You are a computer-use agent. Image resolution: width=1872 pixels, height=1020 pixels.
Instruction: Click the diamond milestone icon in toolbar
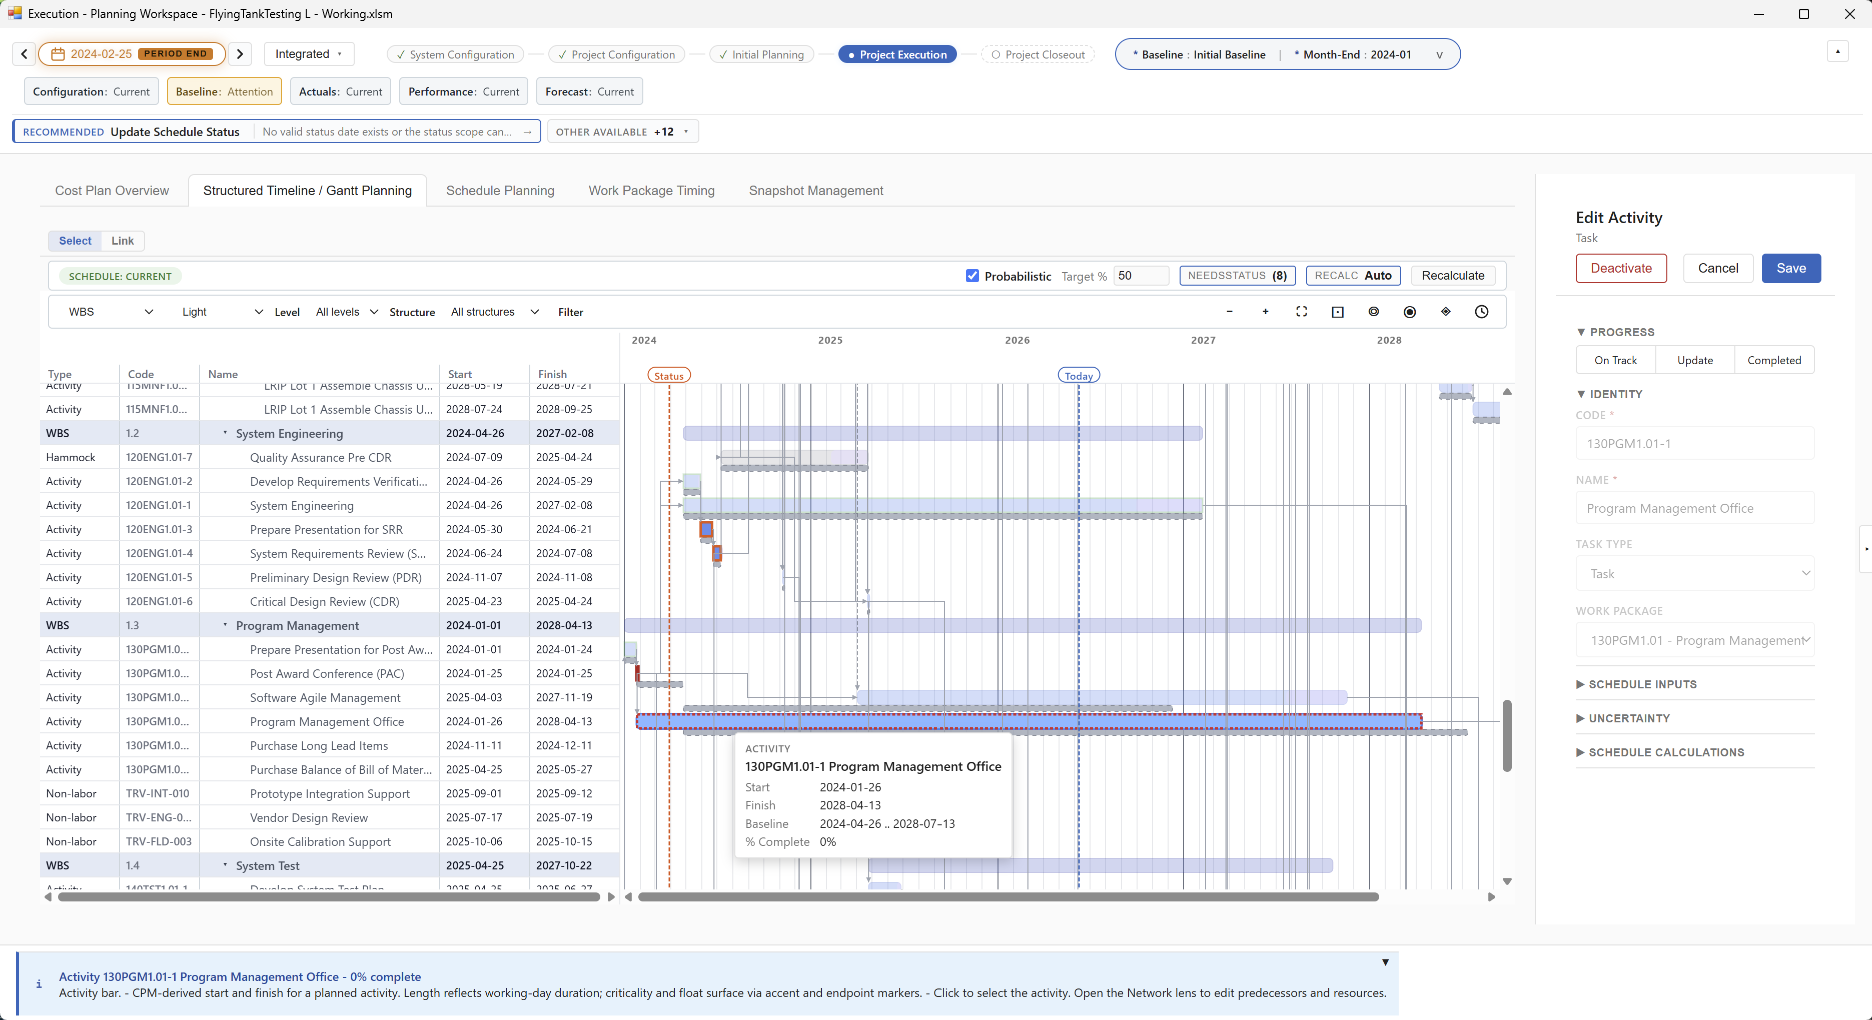tap(1445, 312)
